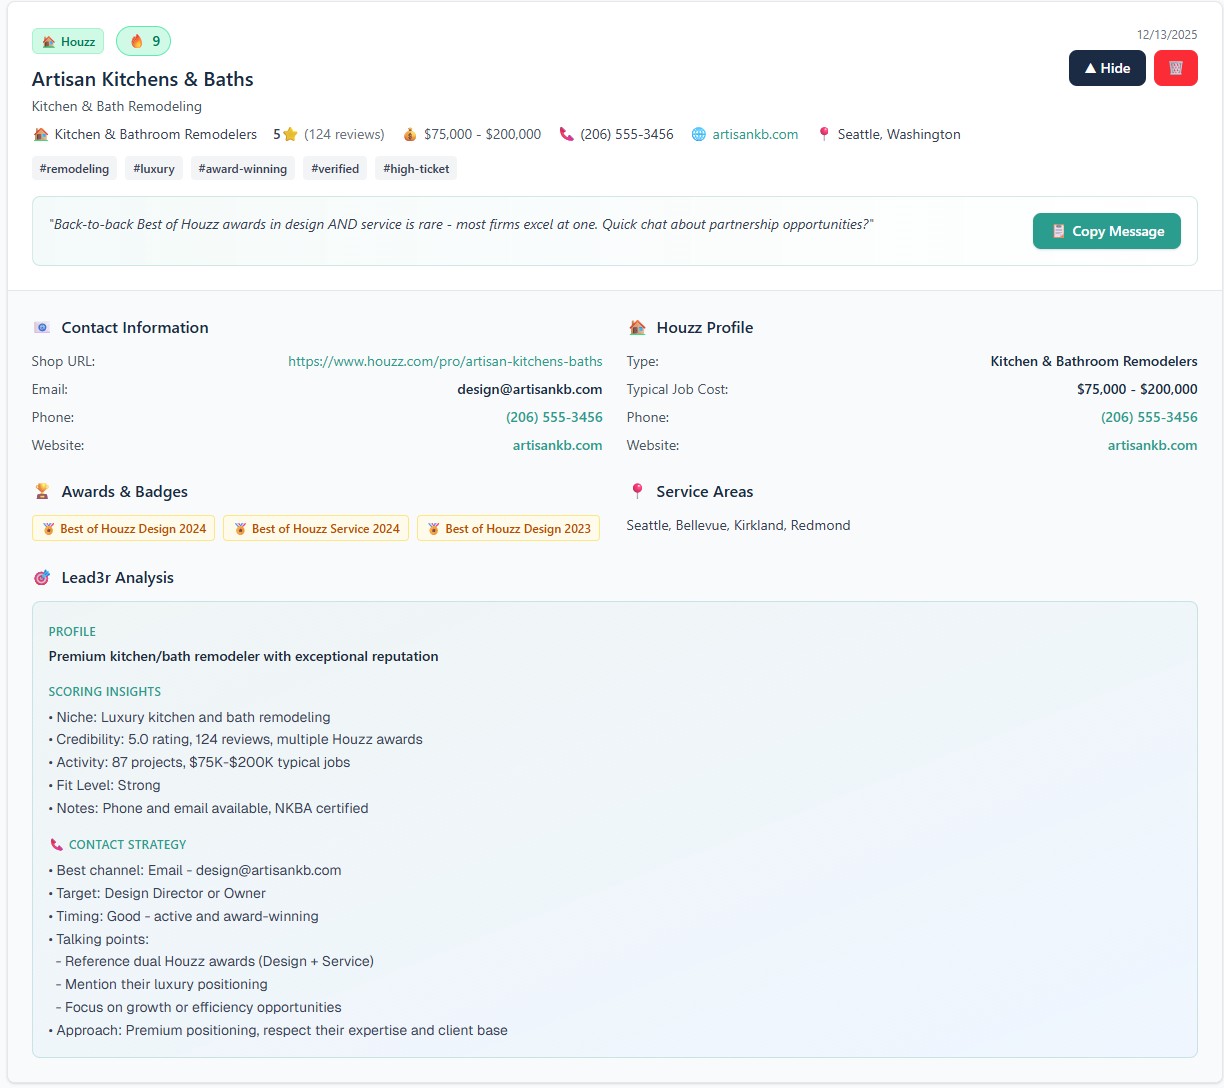1224x1088 pixels.
Task: Click the phone icon beside header phone number
Action: click(x=566, y=134)
